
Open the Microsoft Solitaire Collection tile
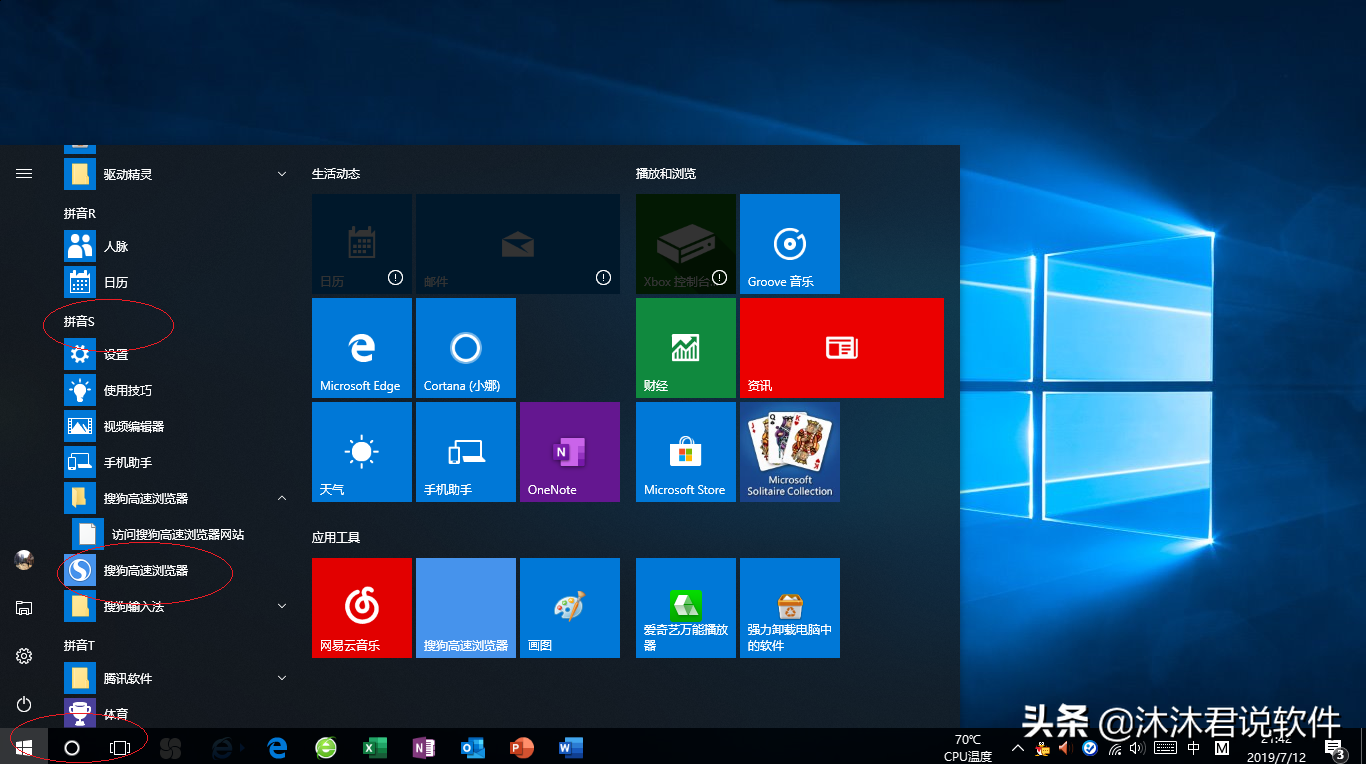pos(789,451)
